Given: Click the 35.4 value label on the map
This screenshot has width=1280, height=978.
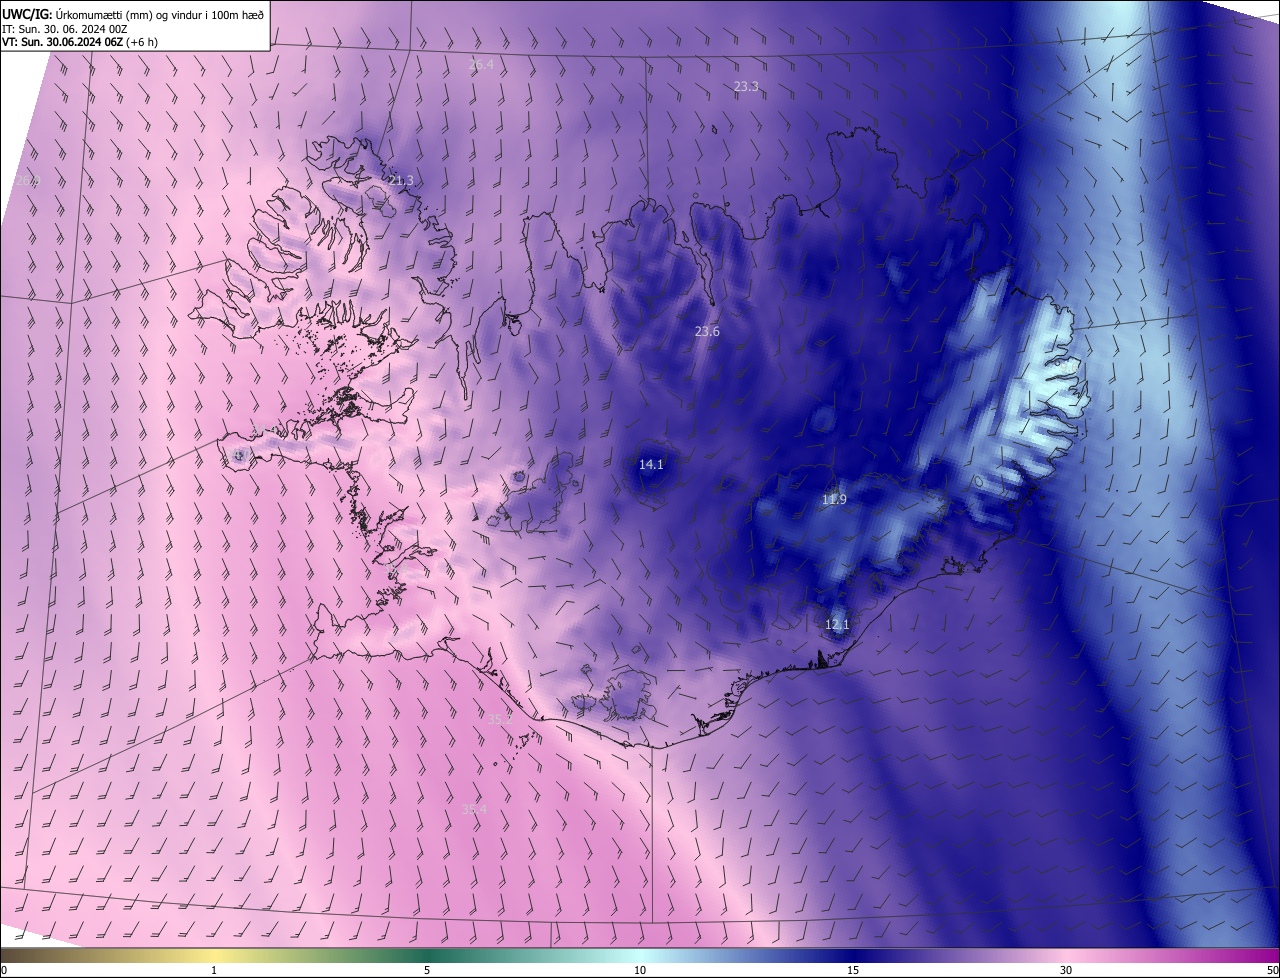Looking at the screenshot, I should 474,808.
